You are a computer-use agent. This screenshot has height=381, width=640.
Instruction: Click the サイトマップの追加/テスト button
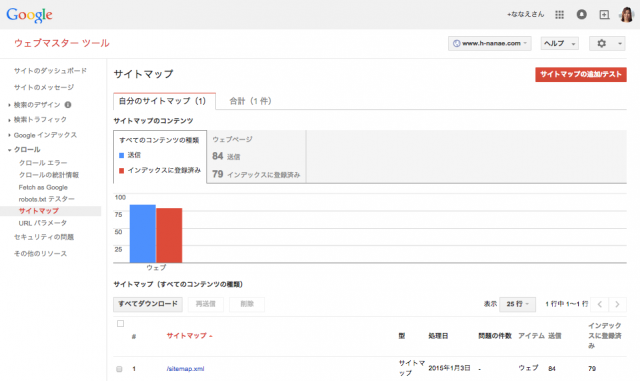pos(581,74)
